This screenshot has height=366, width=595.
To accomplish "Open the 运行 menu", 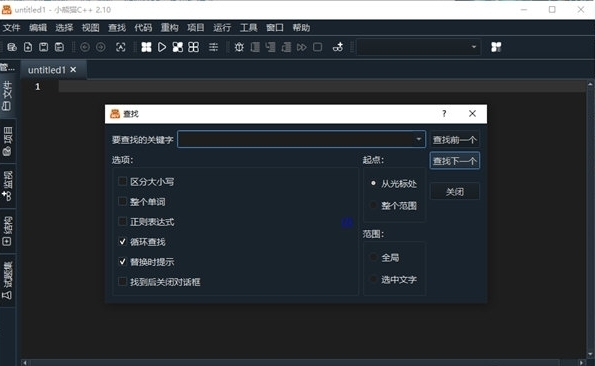I will click(x=222, y=28).
